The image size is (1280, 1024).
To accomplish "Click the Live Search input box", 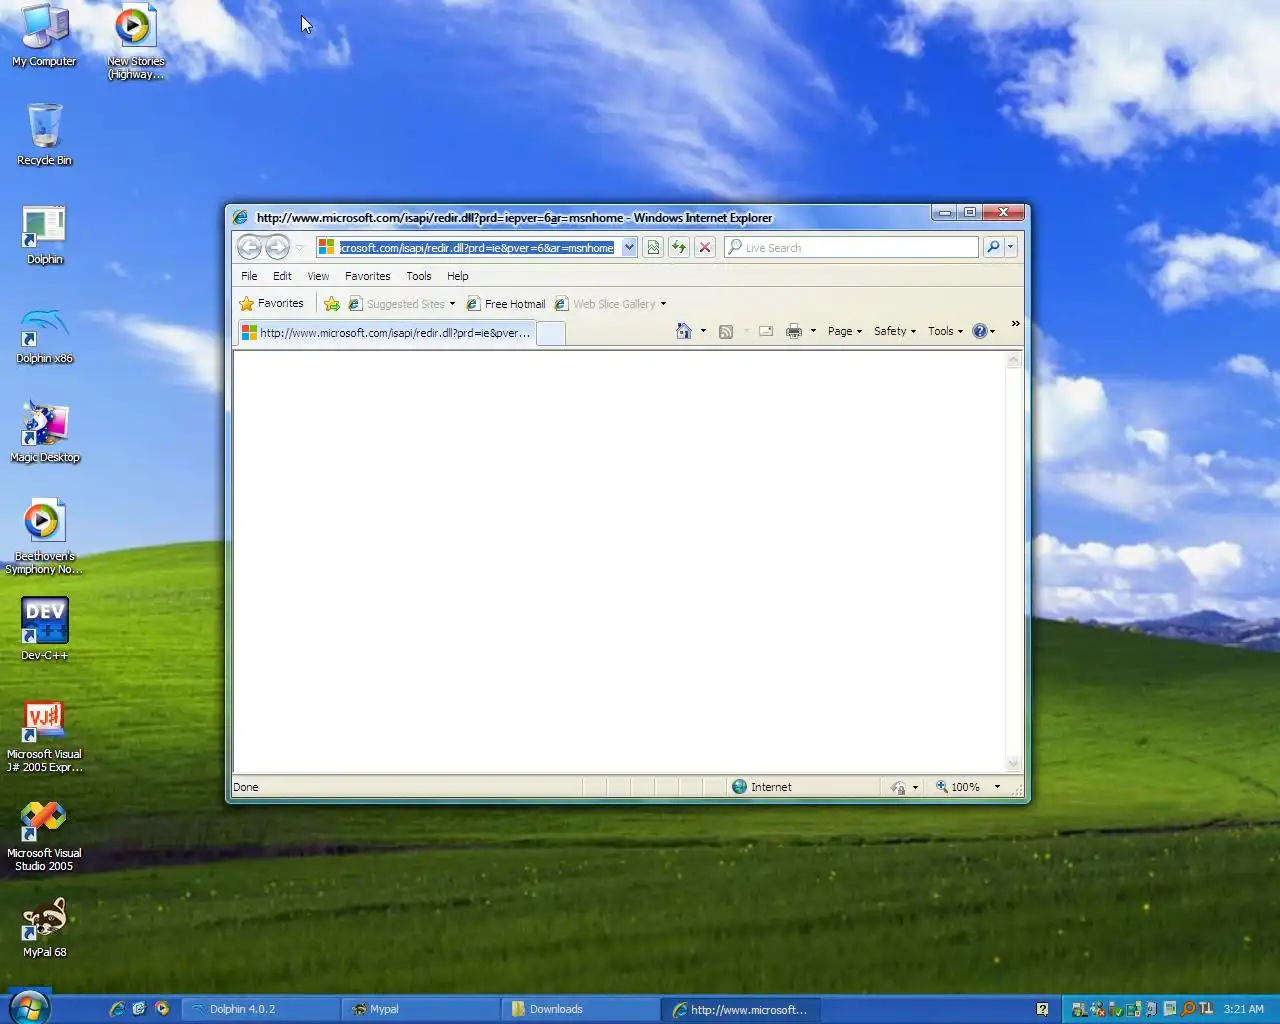I will click(852, 247).
